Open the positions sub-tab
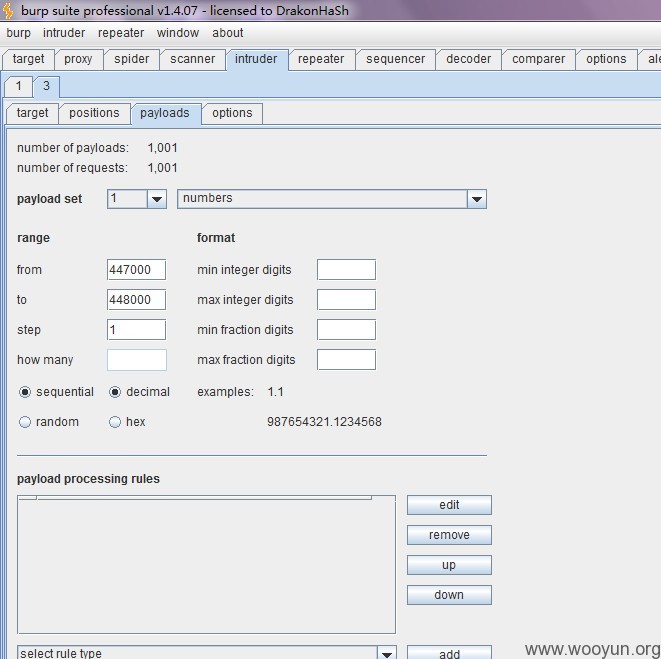 [x=94, y=113]
